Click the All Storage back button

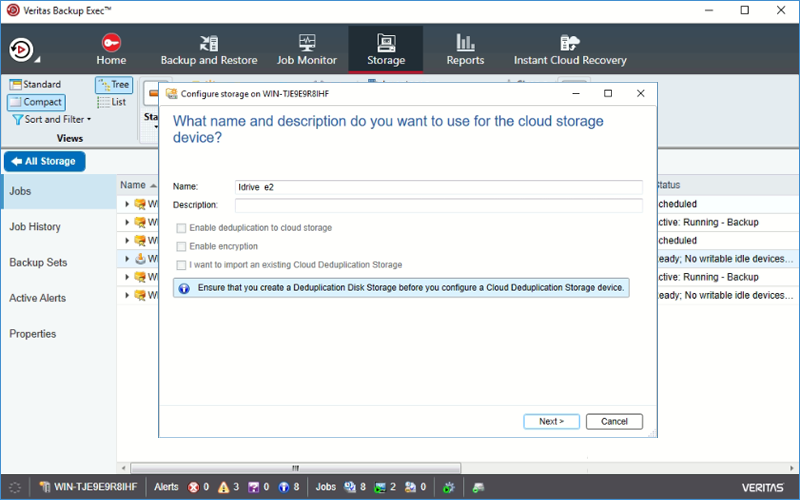(x=44, y=161)
